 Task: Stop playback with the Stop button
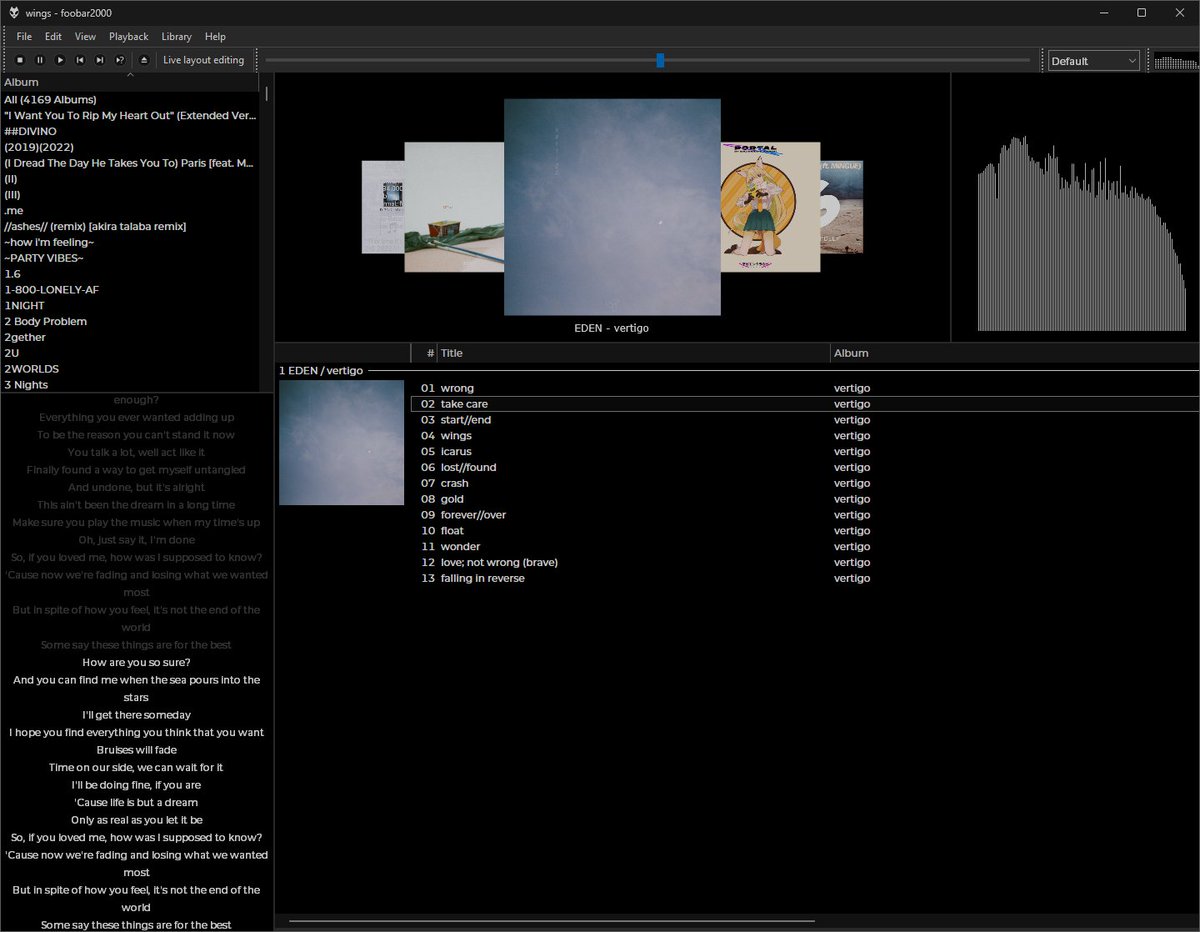coord(20,60)
